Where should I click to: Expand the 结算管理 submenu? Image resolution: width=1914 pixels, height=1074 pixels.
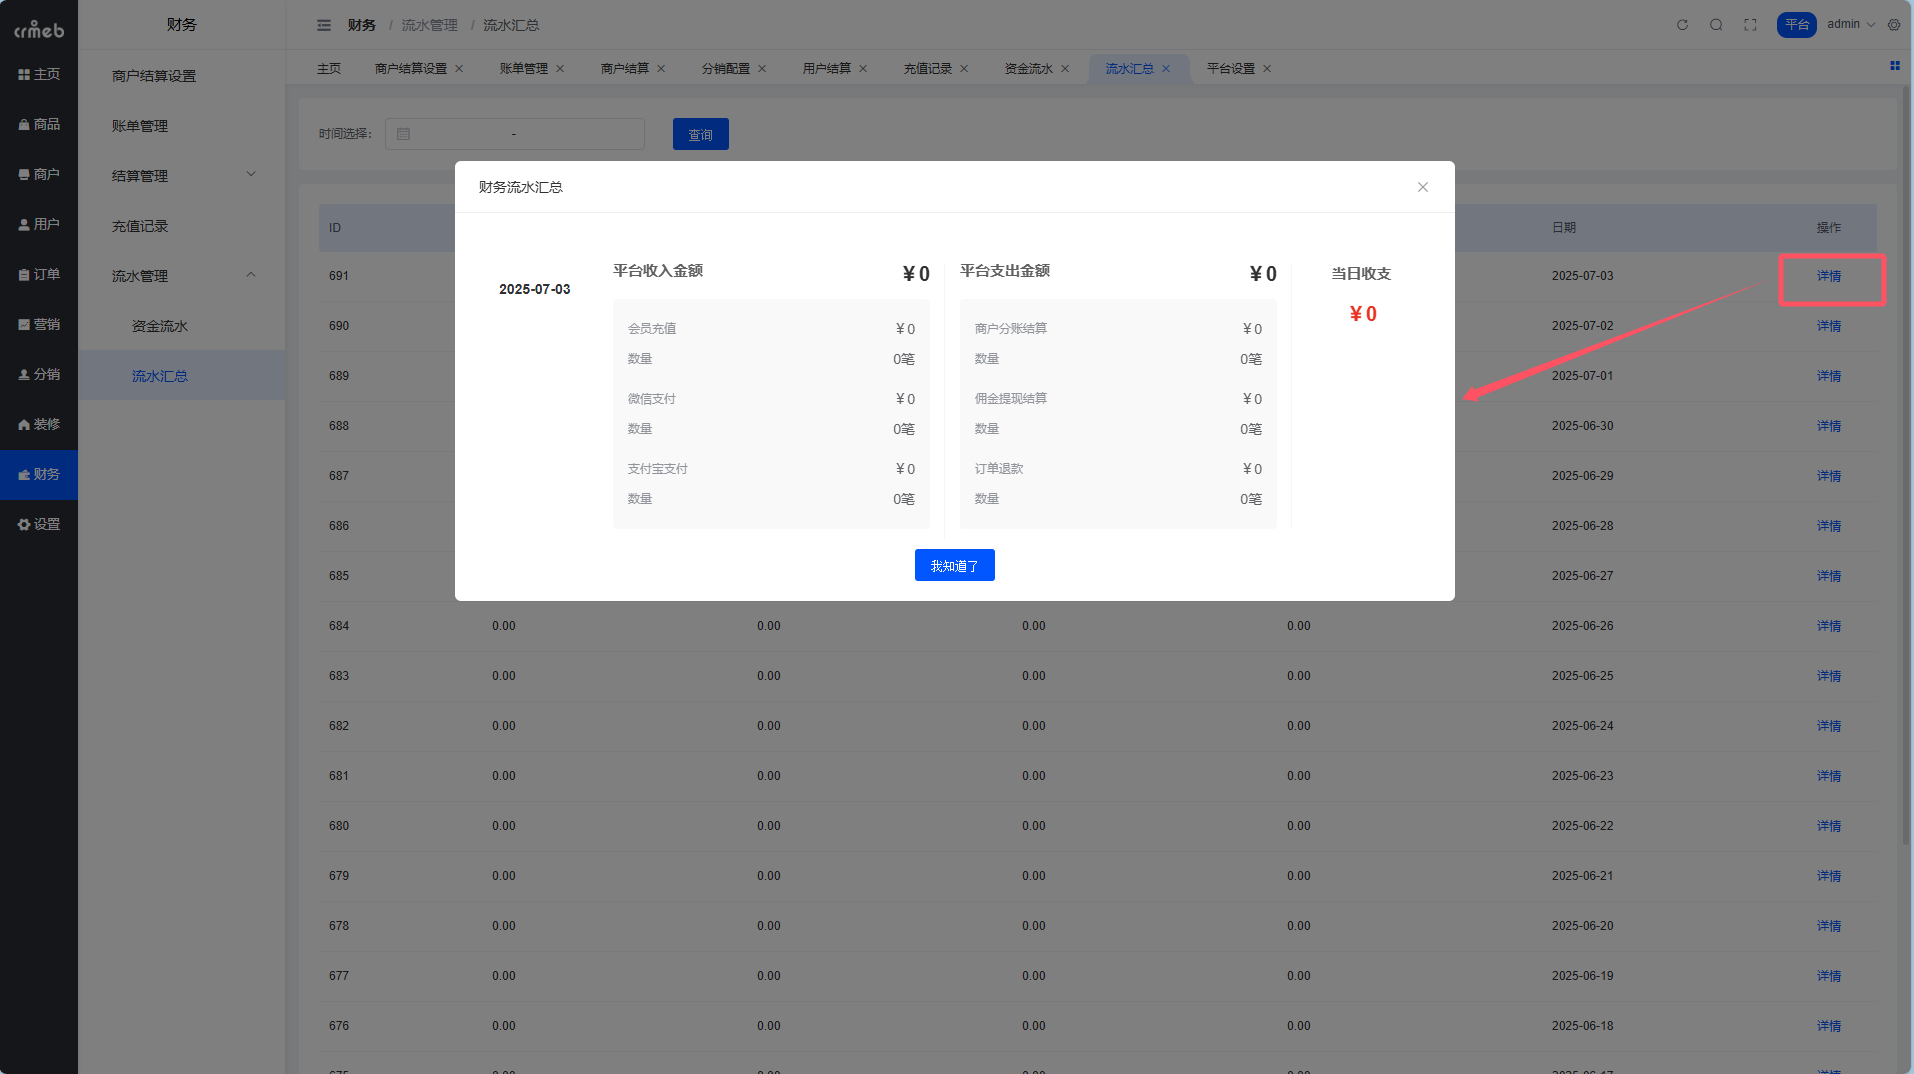coord(181,176)
